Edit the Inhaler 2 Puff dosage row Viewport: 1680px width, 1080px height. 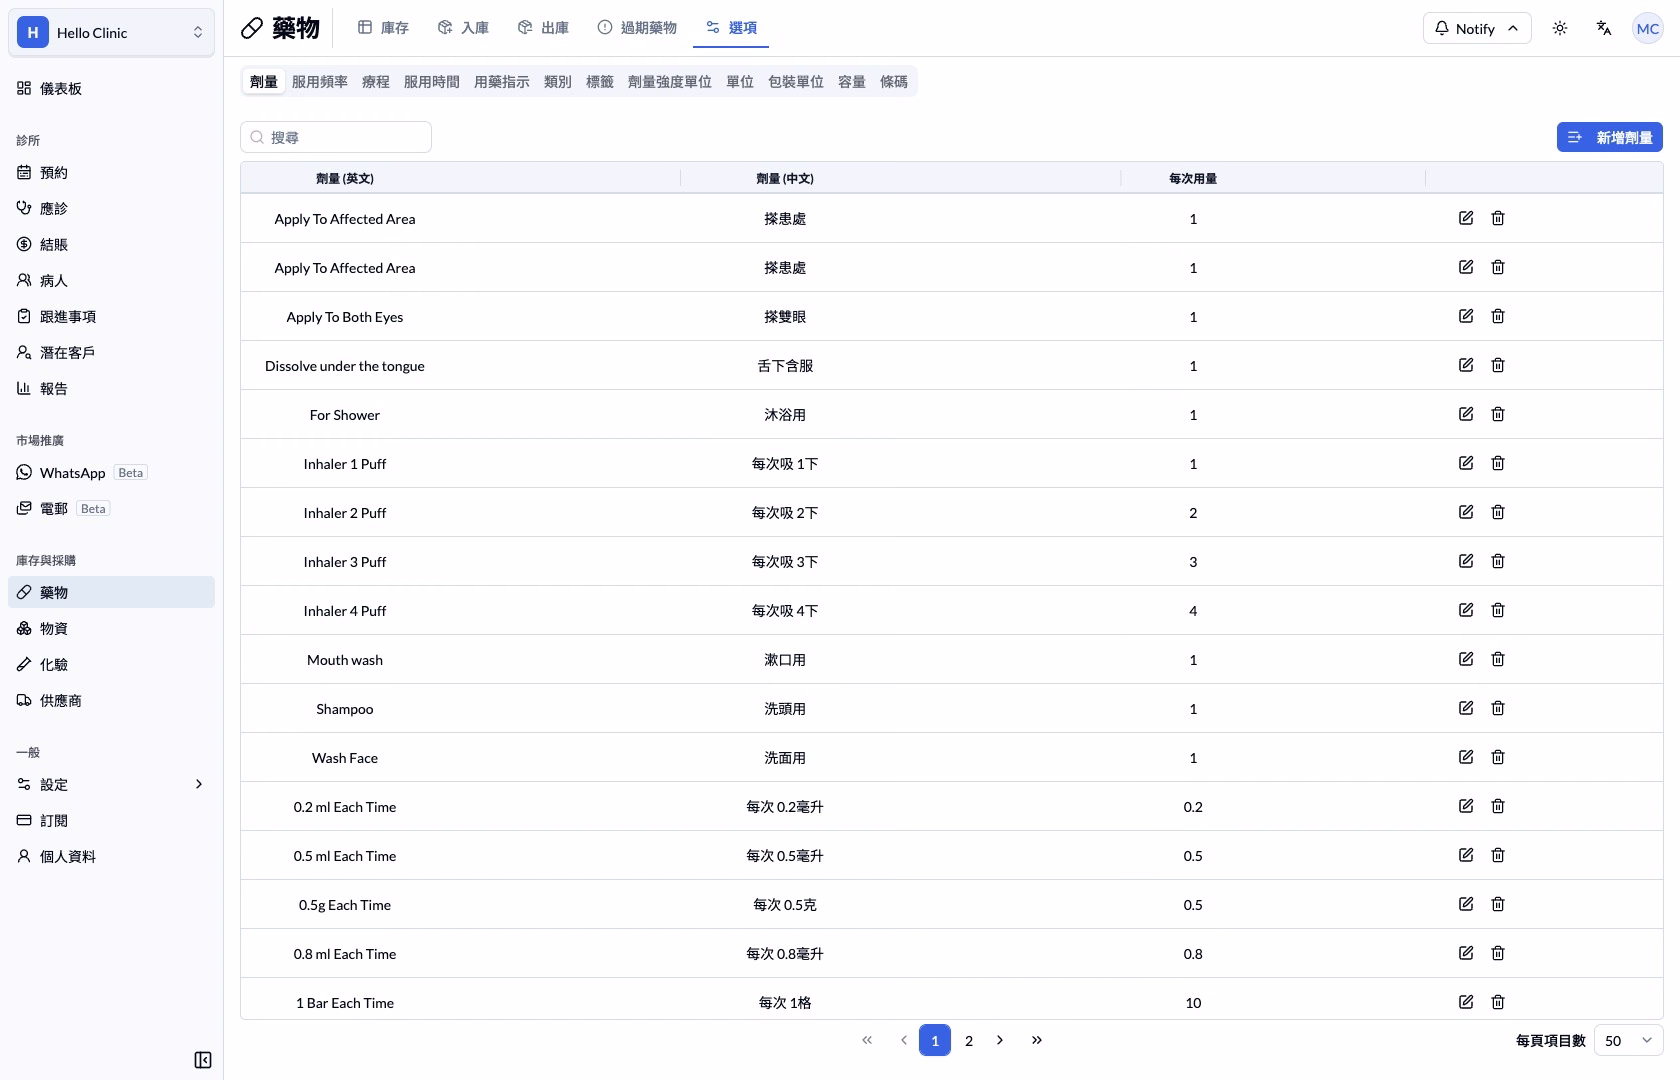click(1466, 512)
